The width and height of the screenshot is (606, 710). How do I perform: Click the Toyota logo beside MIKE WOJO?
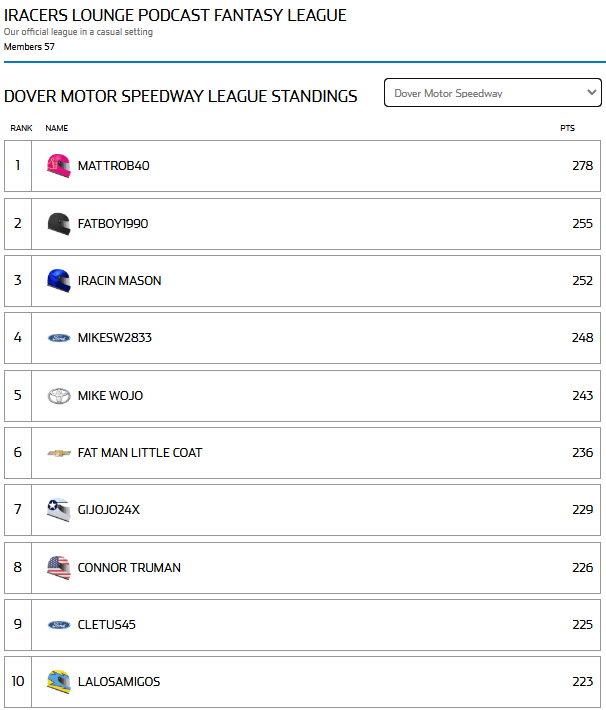click(x=59, y=396)
